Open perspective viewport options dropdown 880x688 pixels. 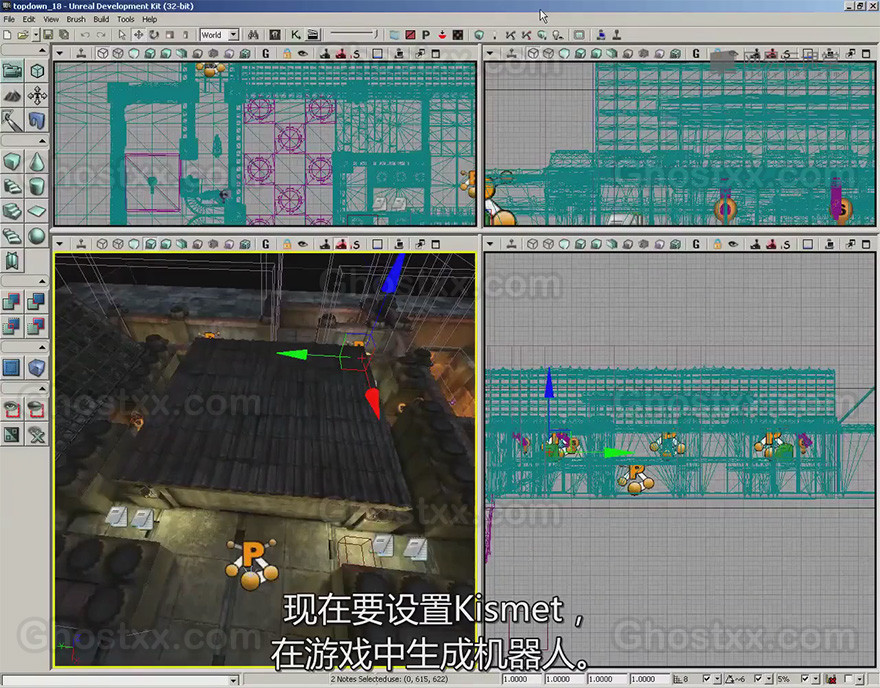point(59,244)
